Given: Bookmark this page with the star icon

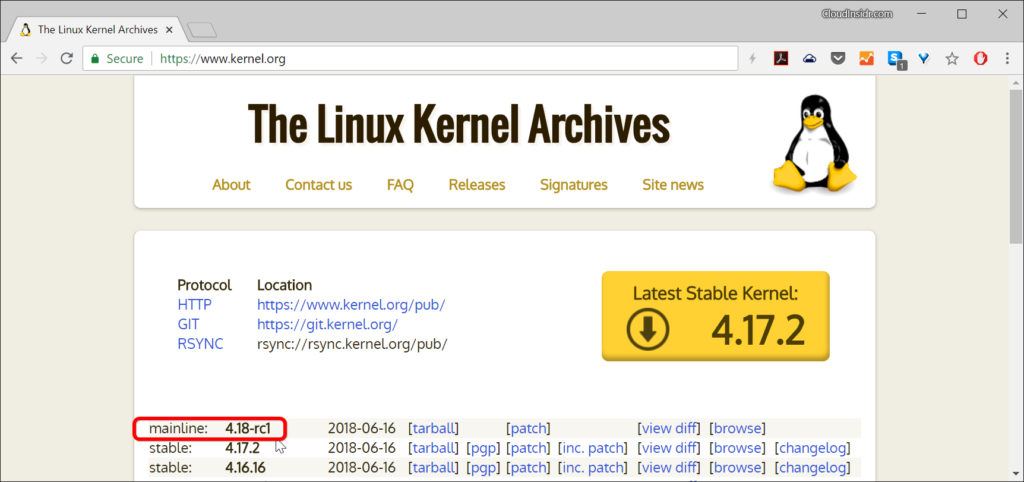Looking at the screenshot, I should click(952, 59).
